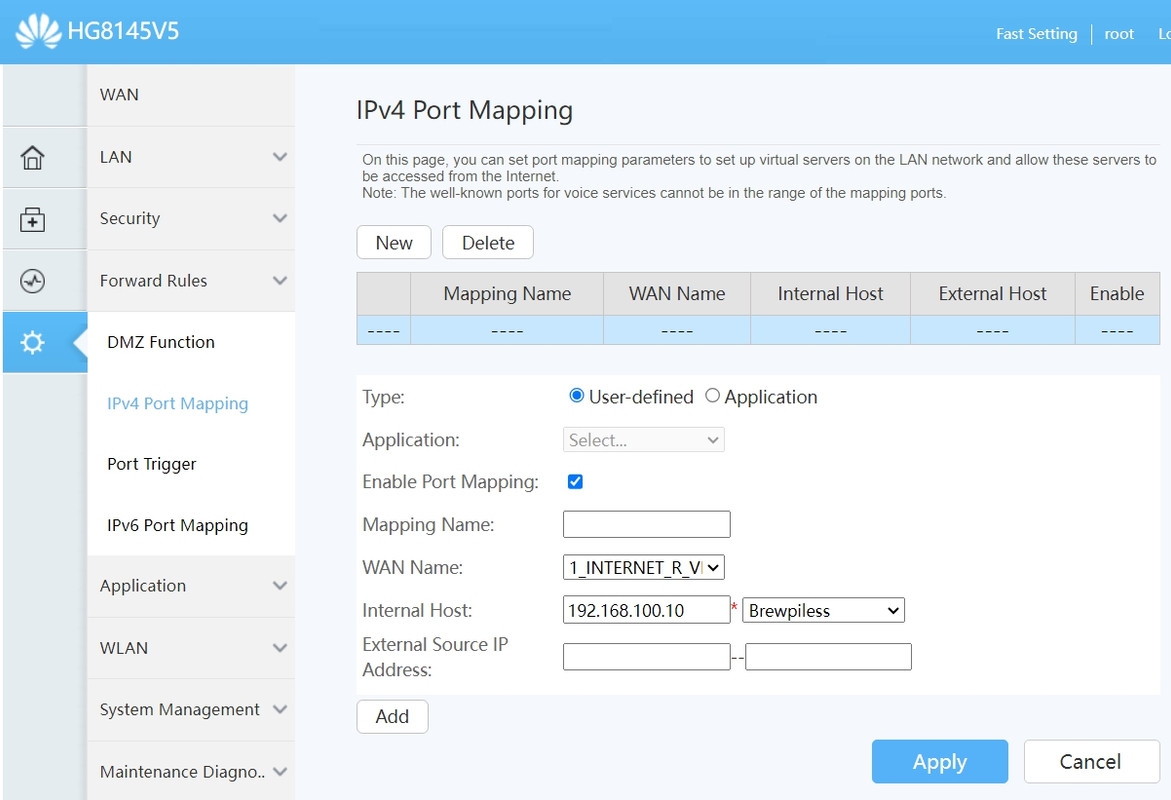Expand the Security menu chevron
1171x800 pixels.
(280, 218)
